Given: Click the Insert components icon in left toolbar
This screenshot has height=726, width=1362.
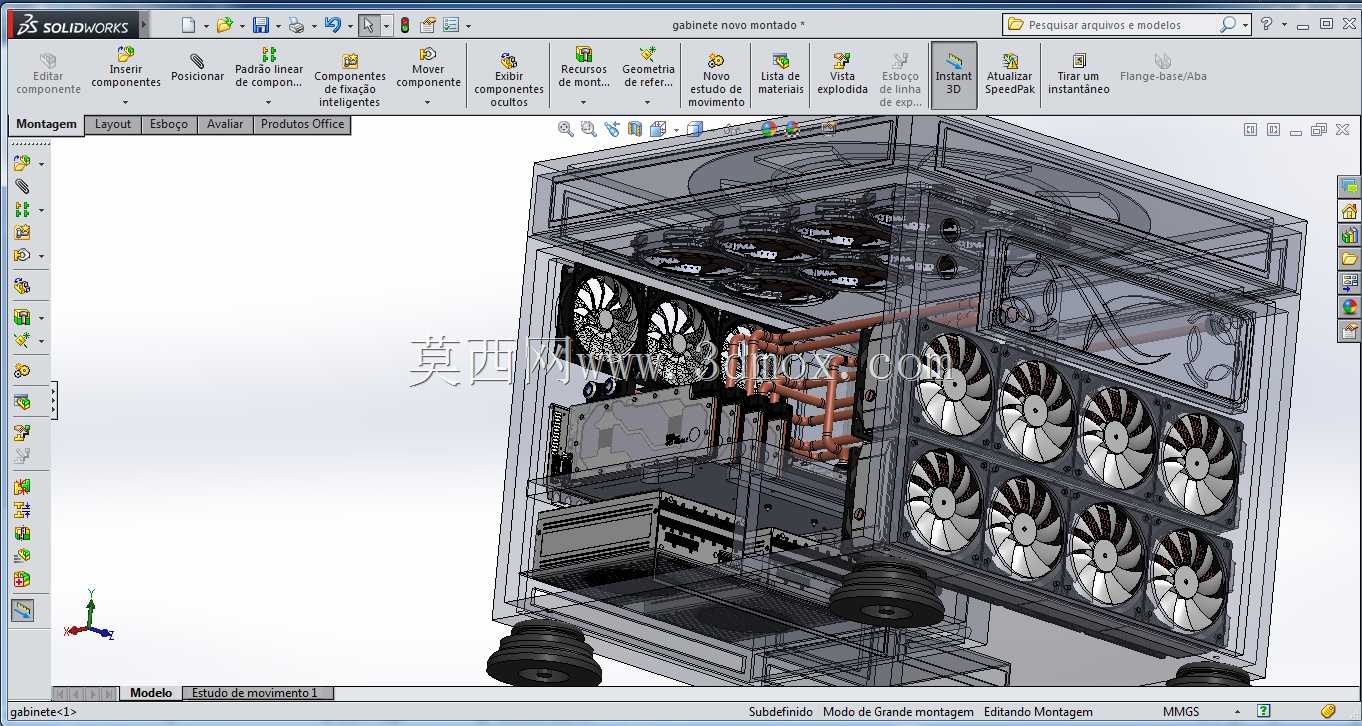Looking at the screenshot, I should pos(22,163).
